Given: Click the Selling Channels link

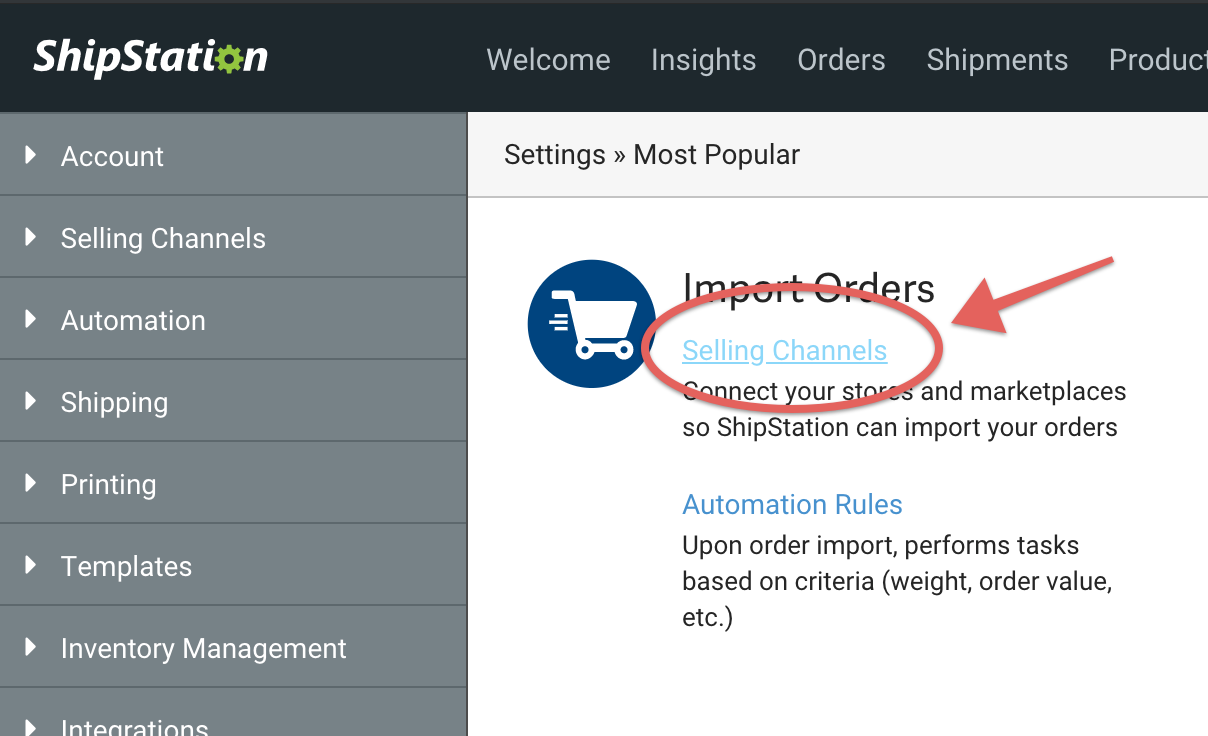Looking at the screenshot, I should [784, 351].
